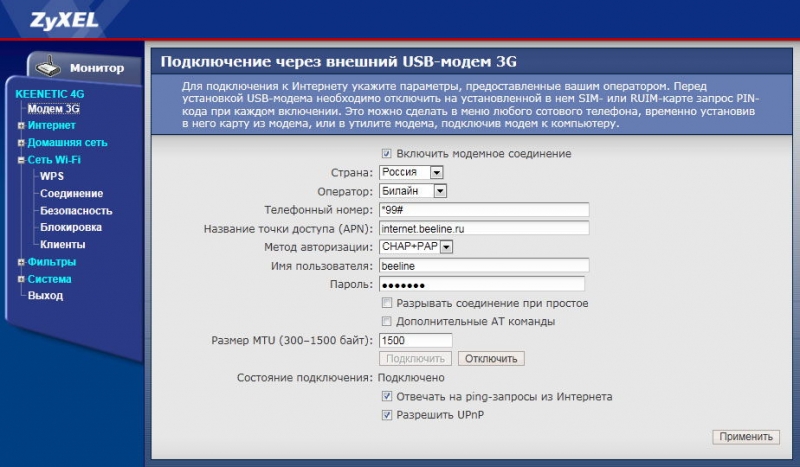Open Система section link

click(49, 279)
